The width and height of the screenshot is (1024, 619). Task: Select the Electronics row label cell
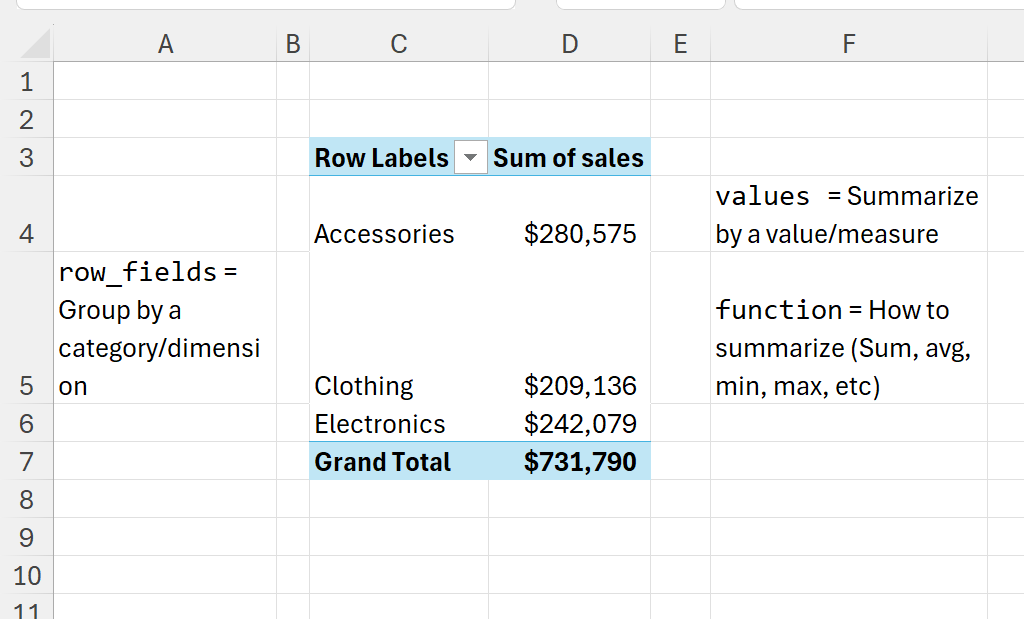tap(380, 424)
